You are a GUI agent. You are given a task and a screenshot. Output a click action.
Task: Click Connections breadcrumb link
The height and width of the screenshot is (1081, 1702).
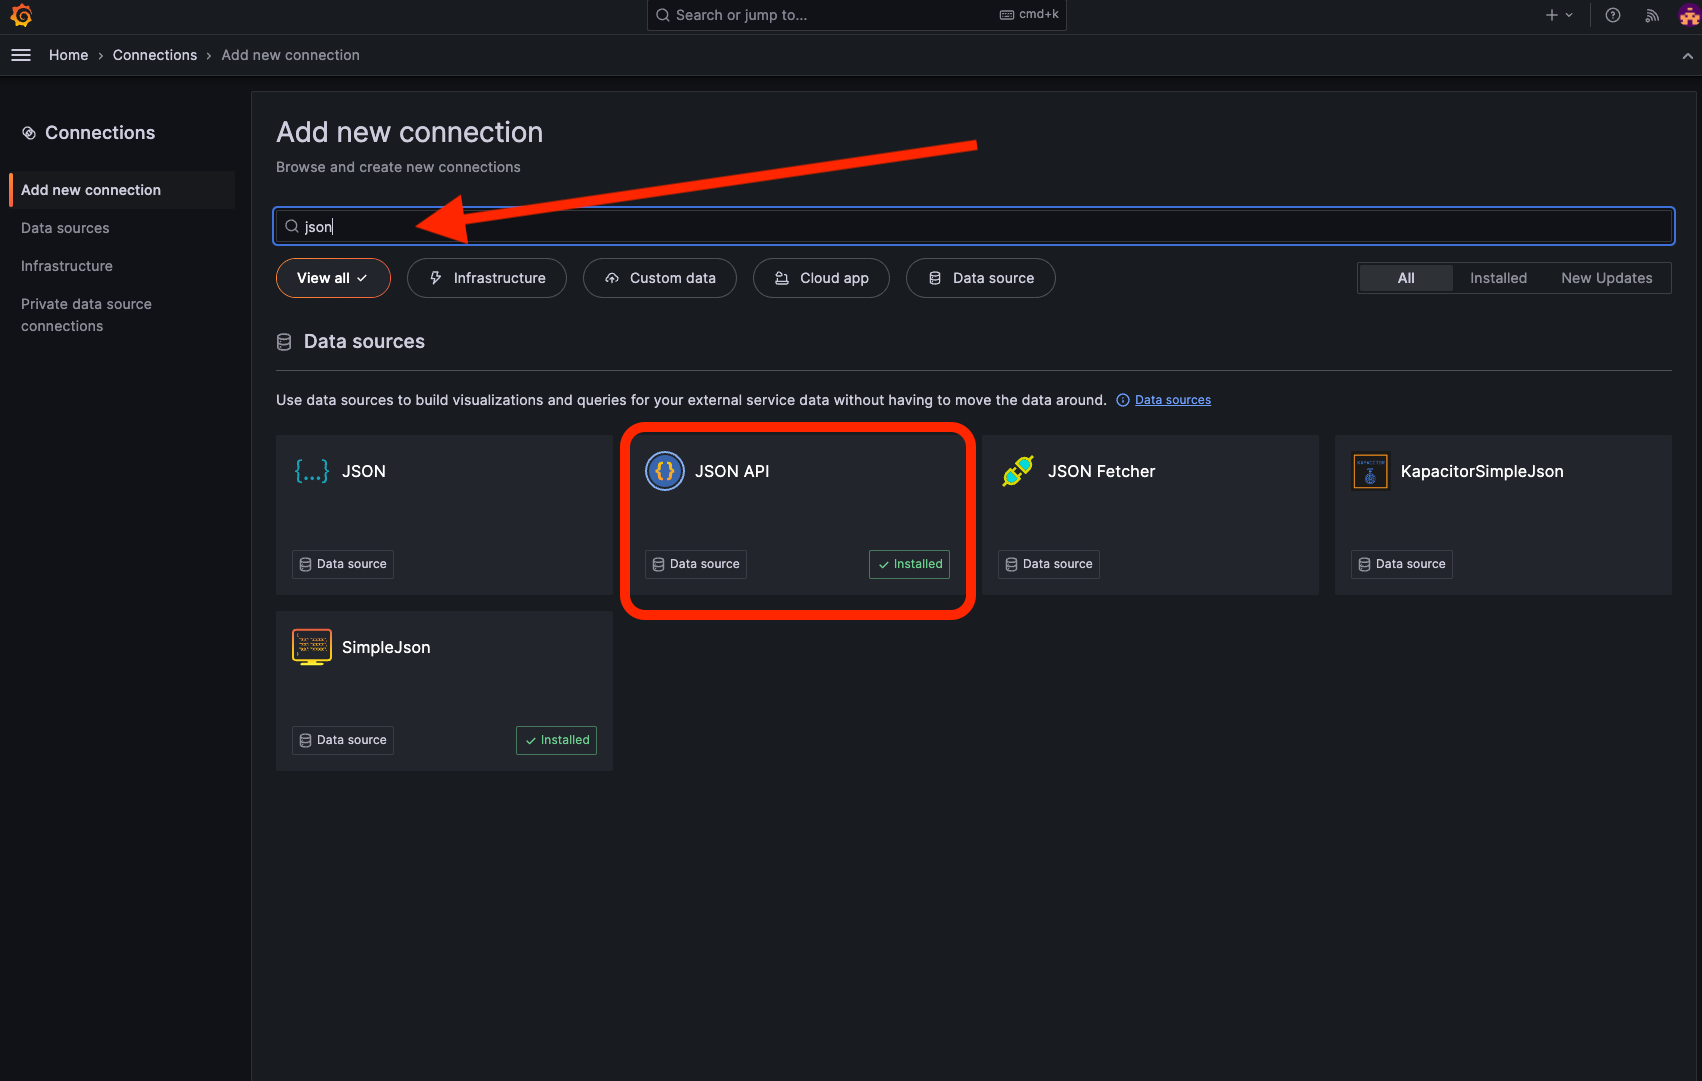click(x=155, y=55)
